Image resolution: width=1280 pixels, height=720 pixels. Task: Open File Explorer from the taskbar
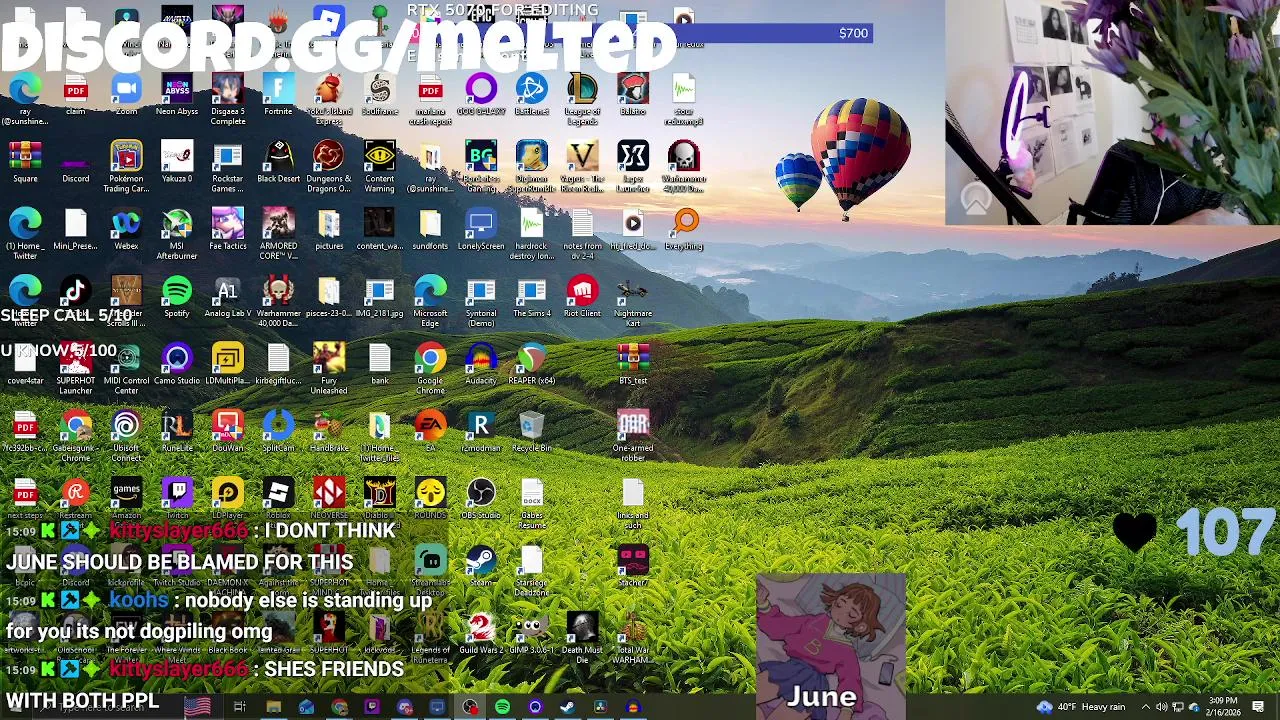pos(273,707)
